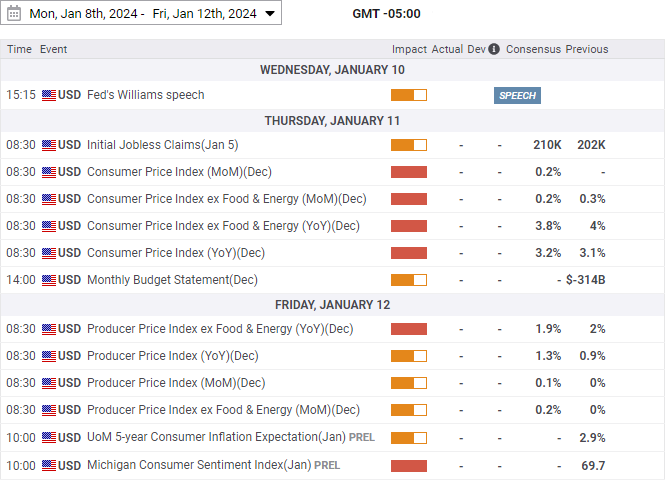Click the 14:00 time on Budget Statement row

[x=21, y=280]
